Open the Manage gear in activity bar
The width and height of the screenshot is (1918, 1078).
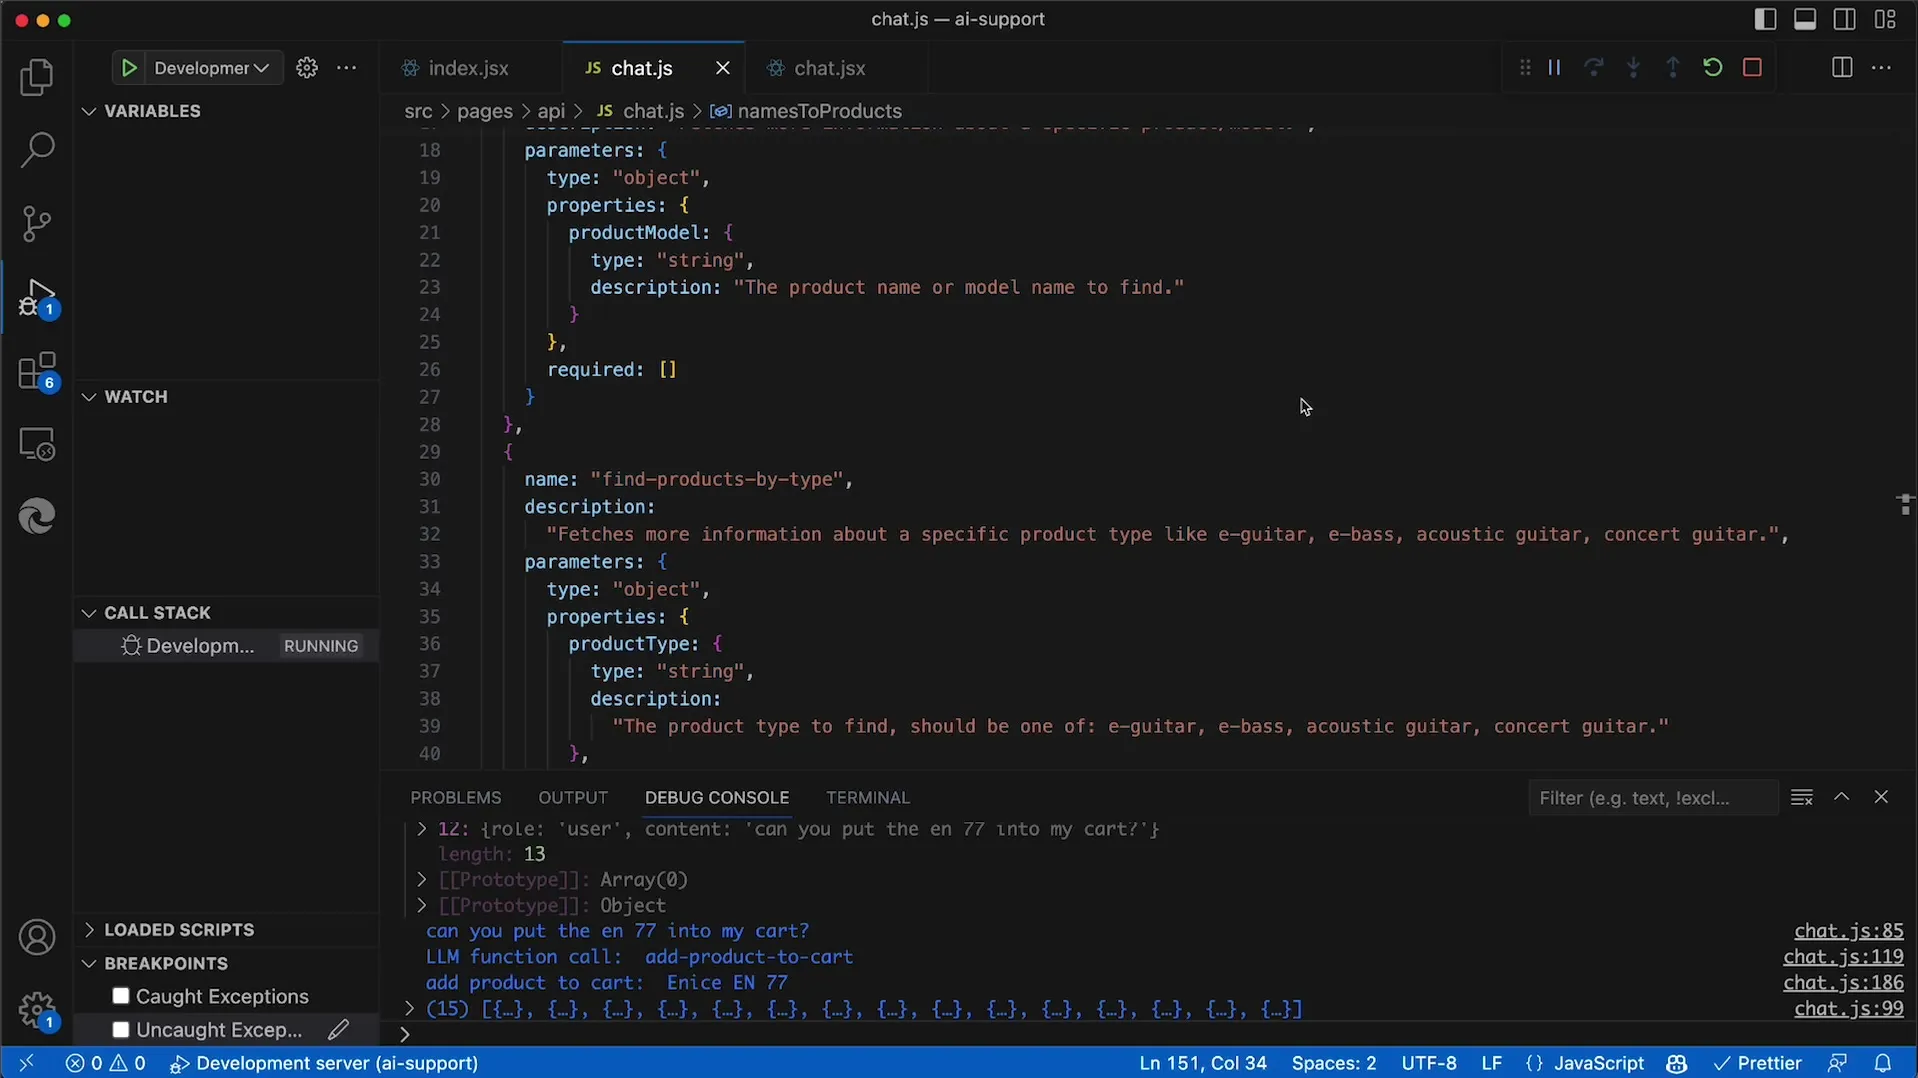tap(37, 1011)
